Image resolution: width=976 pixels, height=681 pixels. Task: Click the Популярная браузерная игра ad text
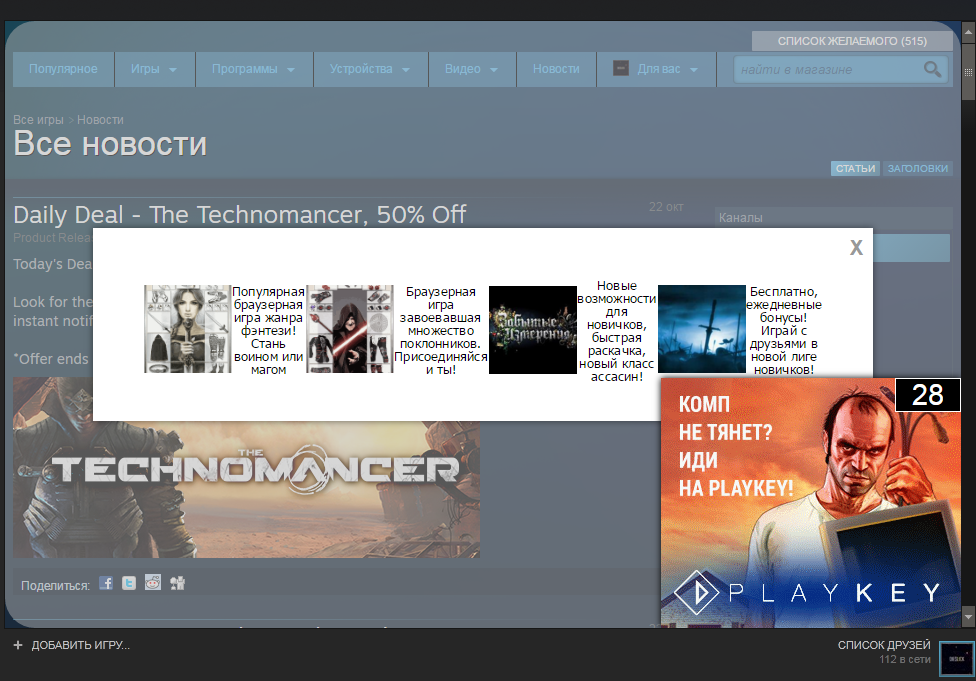point(268,331)
